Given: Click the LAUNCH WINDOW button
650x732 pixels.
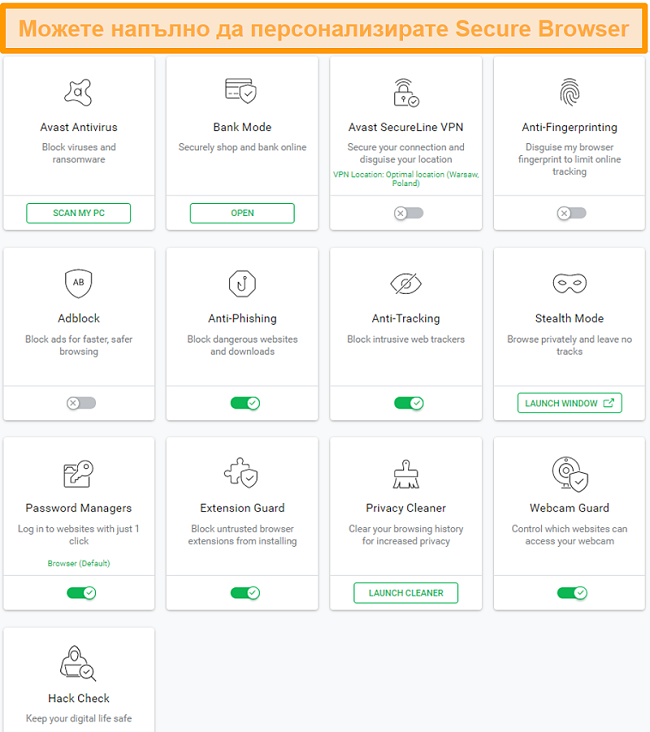Looking at the screenshot, I should tap(569, 403).
